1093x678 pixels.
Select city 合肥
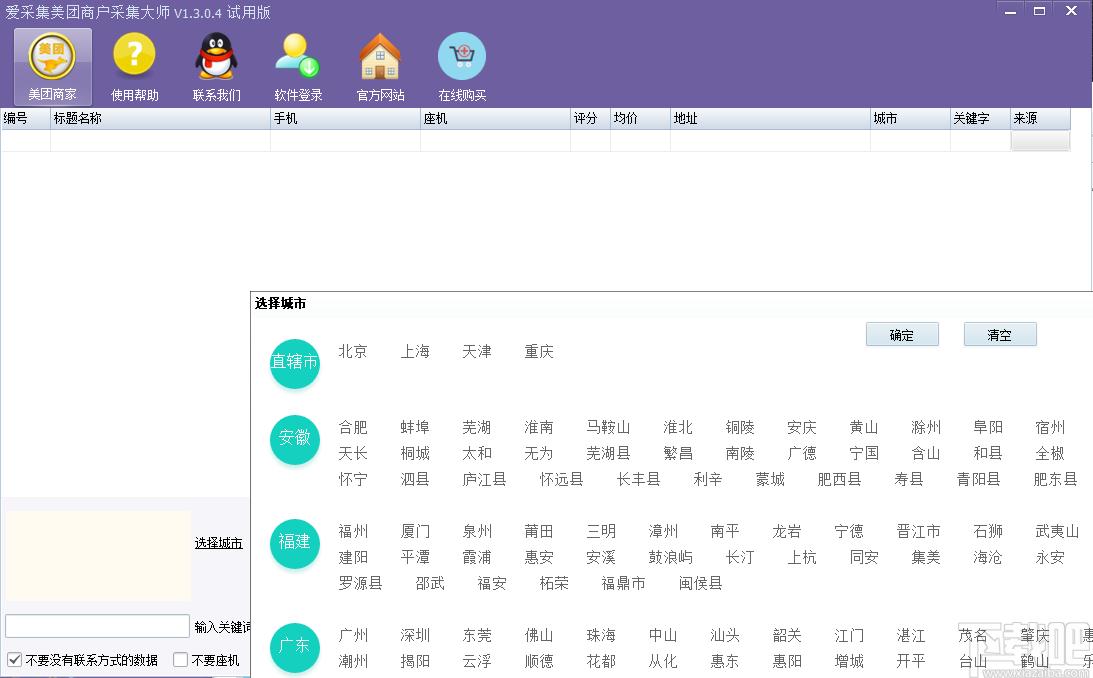pos(353,427)
